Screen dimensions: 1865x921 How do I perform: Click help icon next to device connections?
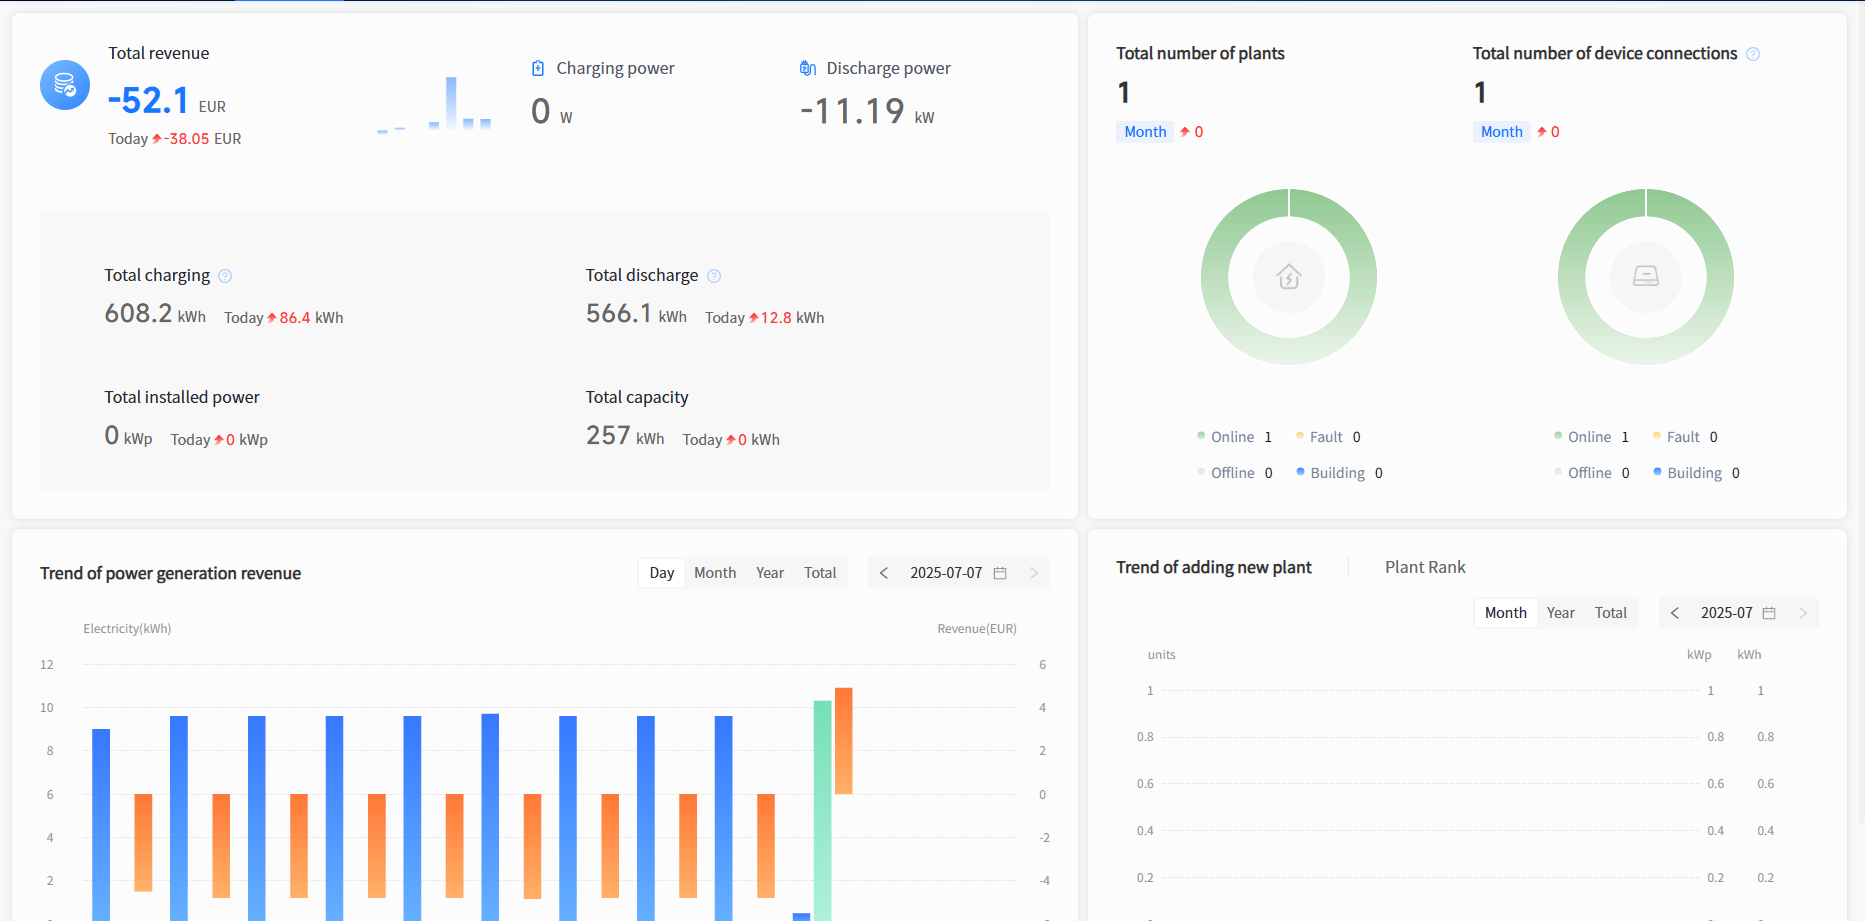(x=1753, y=54)
